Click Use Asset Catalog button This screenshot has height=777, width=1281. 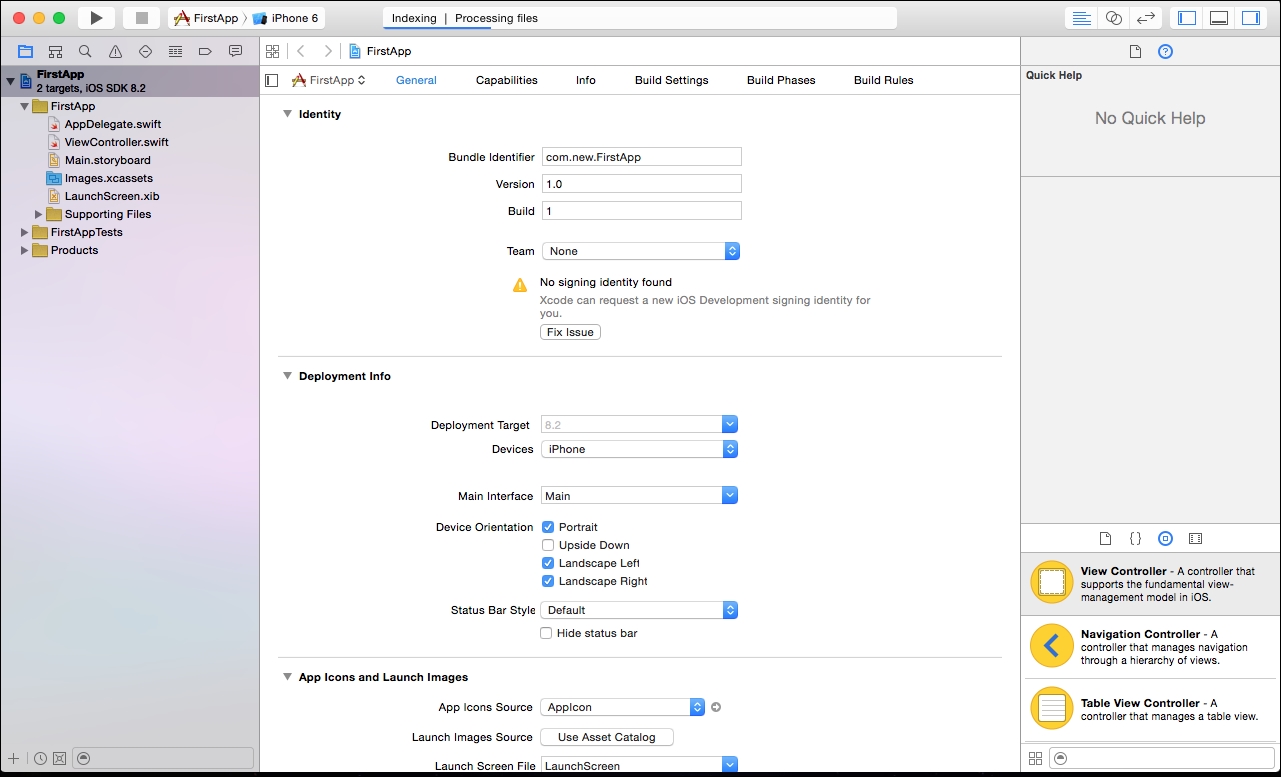(x=606, y=737)
